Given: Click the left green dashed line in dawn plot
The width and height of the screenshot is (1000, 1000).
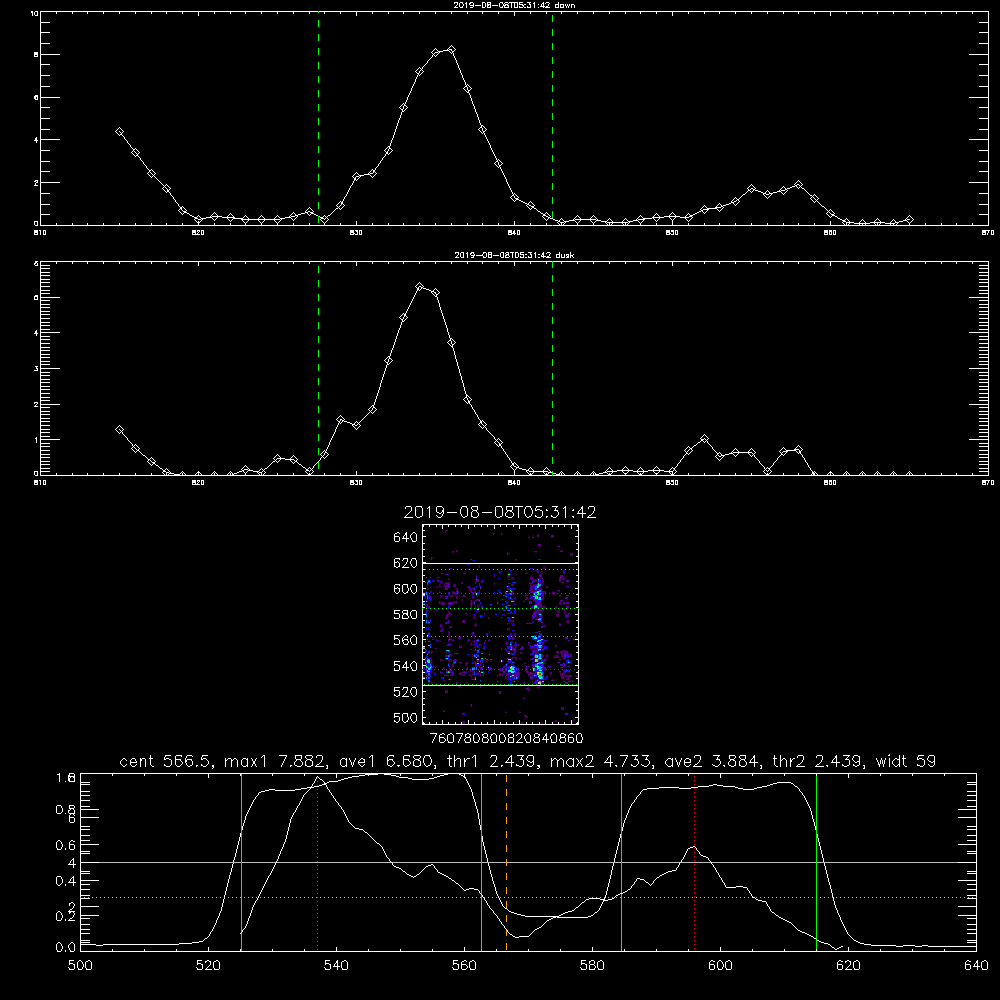Looking at the screenshot, I should pyautogui.click(x=318, y=119).
